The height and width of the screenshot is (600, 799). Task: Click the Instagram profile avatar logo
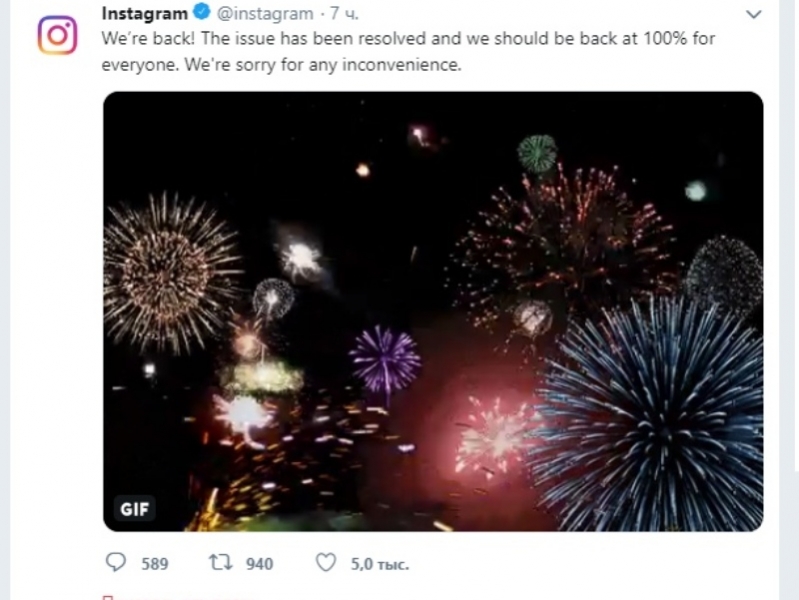click(57, 35)
